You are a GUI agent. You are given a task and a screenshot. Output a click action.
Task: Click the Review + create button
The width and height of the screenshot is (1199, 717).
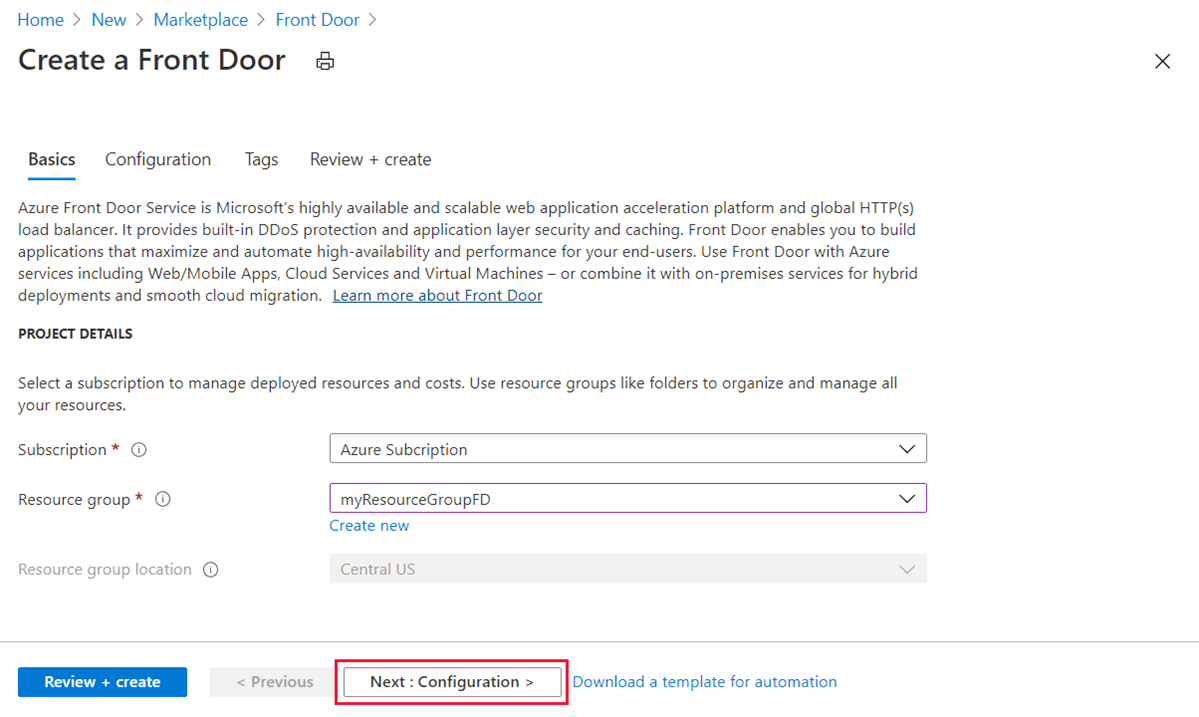pos(102,681)
